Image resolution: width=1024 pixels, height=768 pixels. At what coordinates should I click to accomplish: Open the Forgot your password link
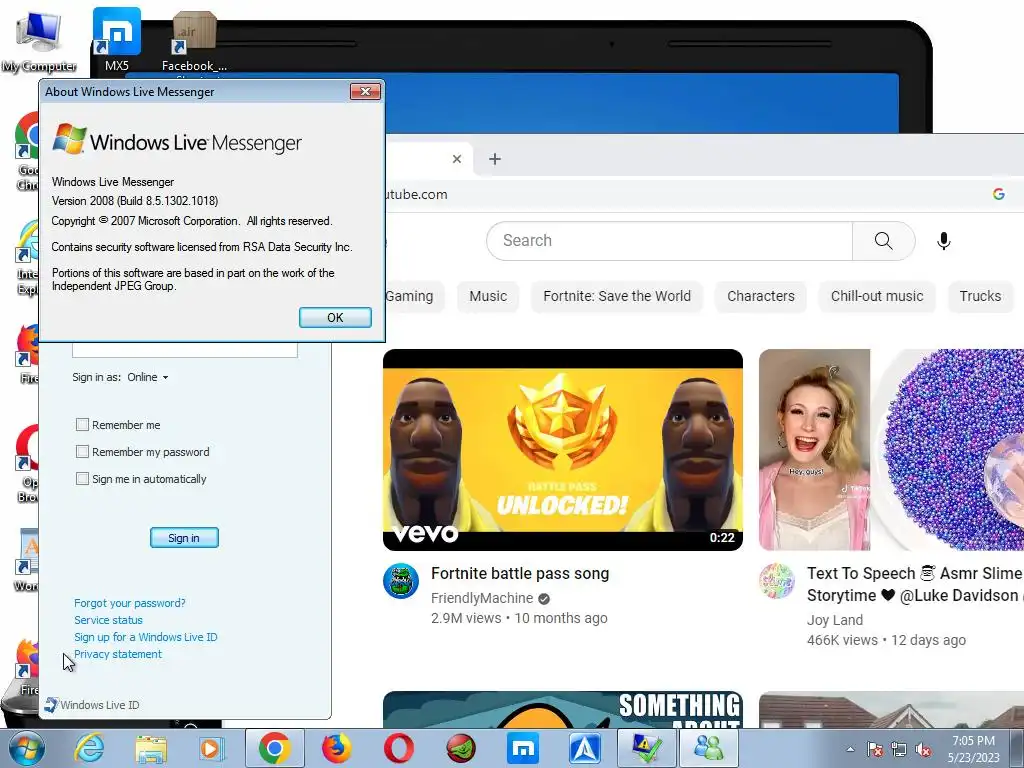point(129,603)
